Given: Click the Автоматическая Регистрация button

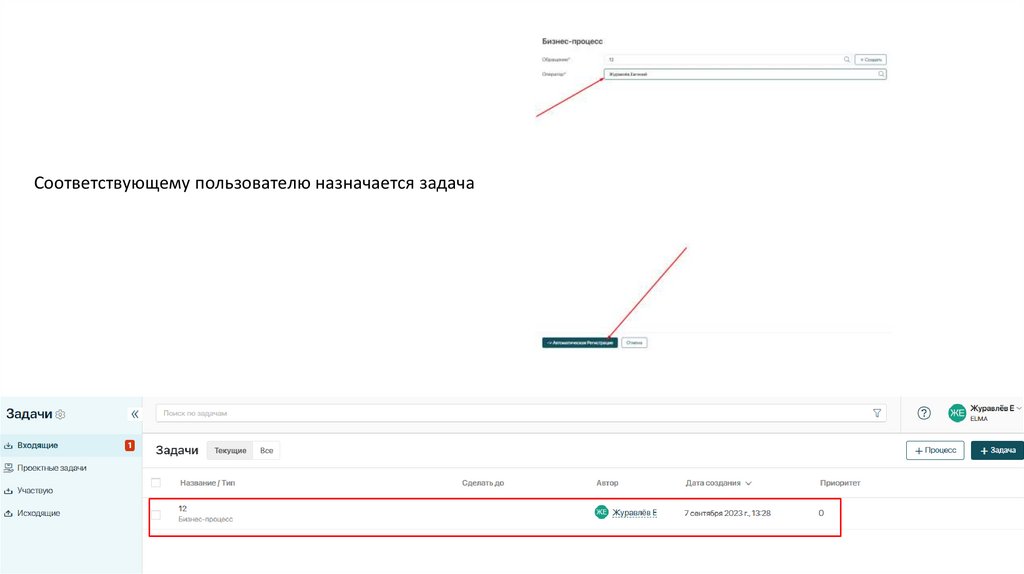Looking at the screenshot, I should (580, 342).
